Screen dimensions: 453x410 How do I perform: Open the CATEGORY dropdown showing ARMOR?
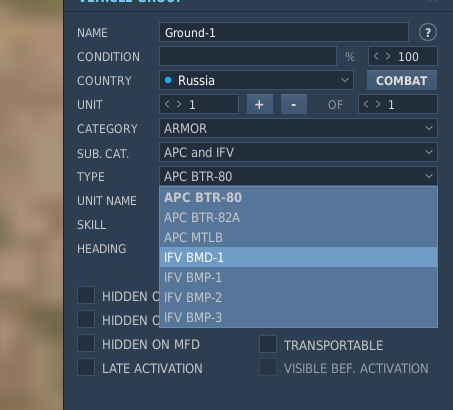[298, 128]
